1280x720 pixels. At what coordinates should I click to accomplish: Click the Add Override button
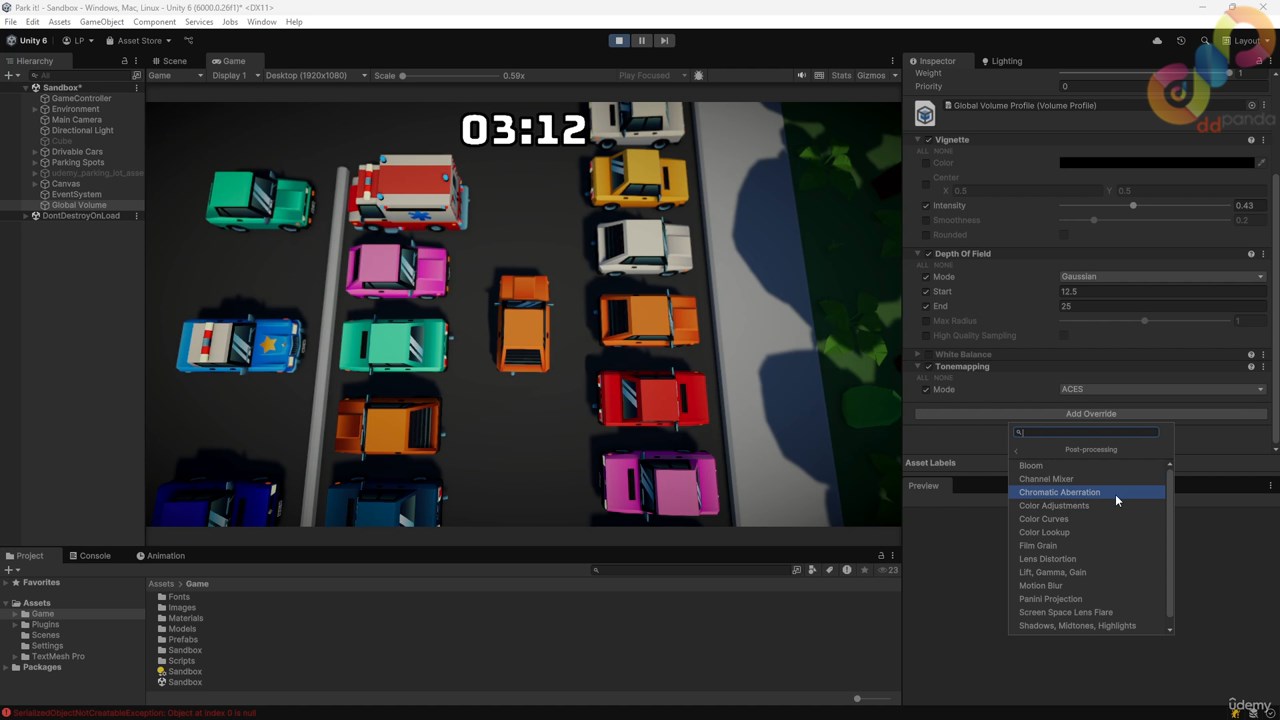(x=1091, y=414)
